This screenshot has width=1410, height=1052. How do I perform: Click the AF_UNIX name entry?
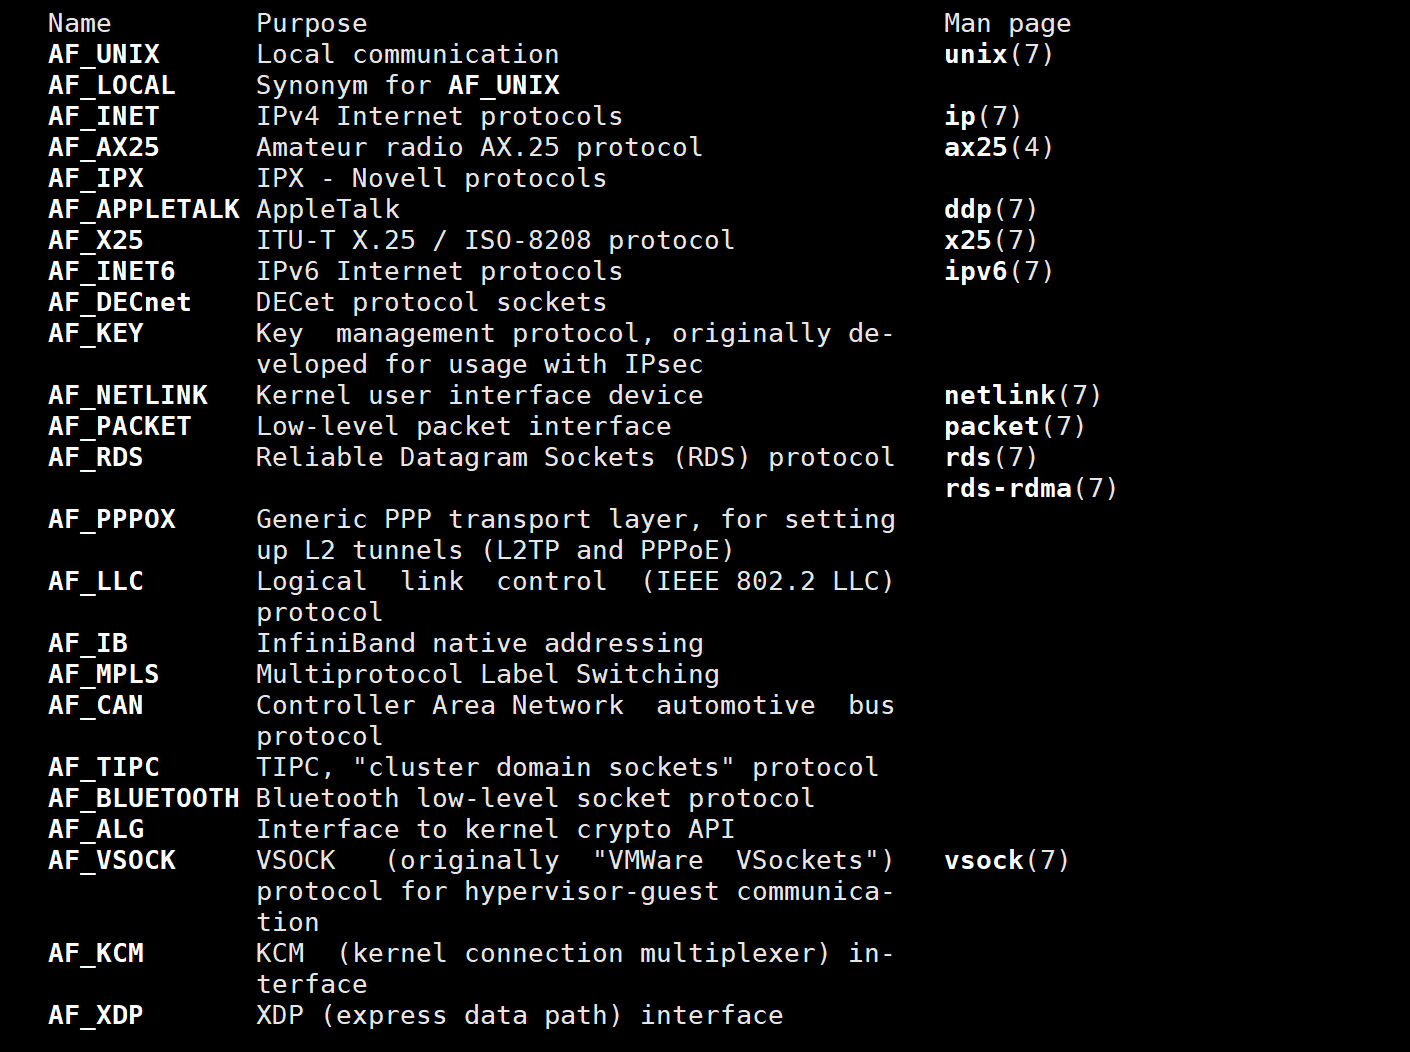pos(104,54)
